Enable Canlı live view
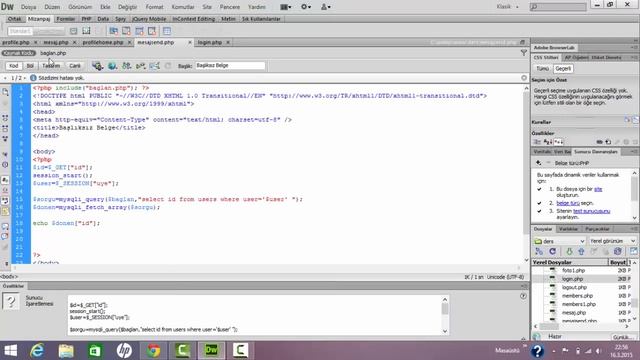 [x=75, y=66]
